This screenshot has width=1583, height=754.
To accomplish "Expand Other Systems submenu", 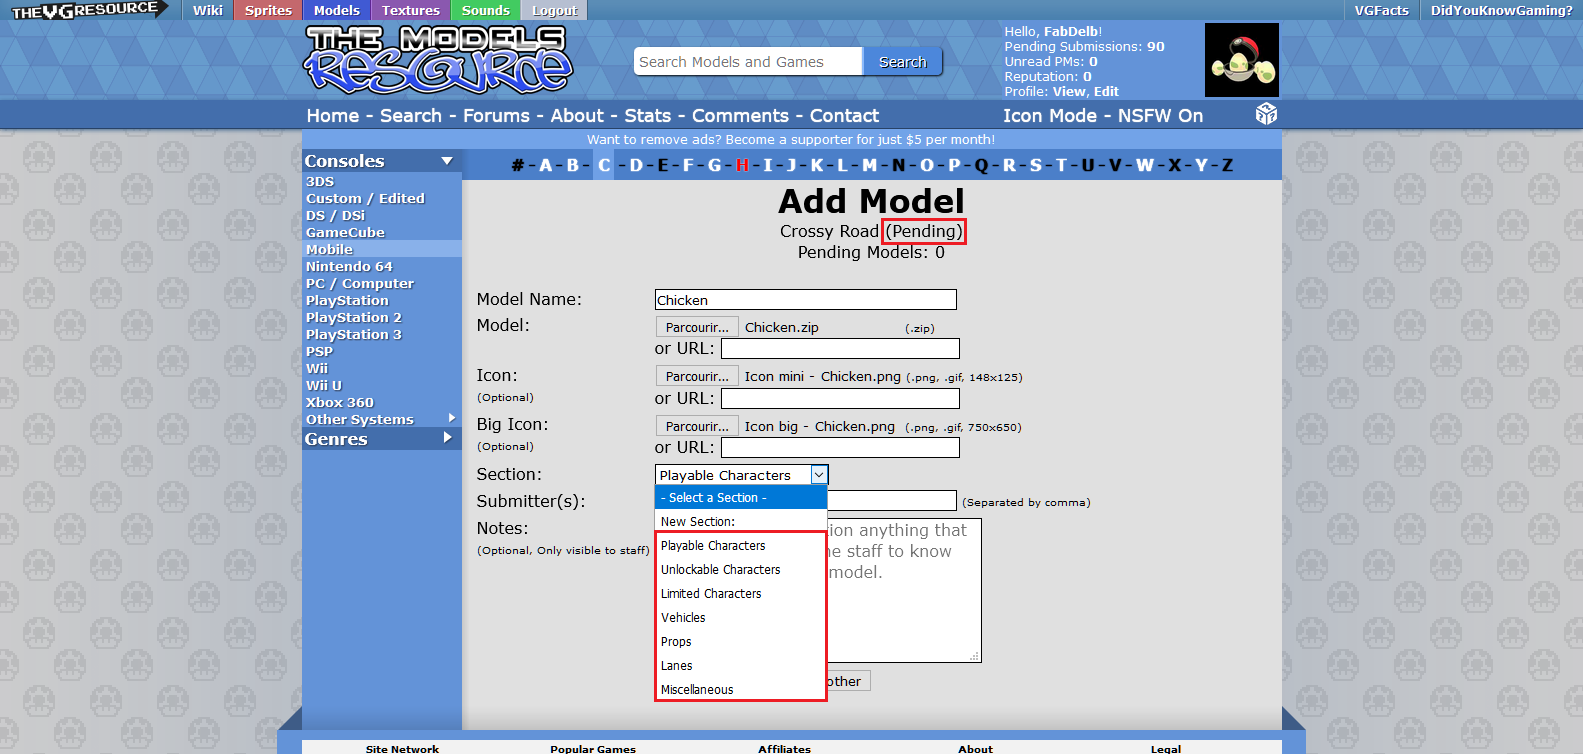I will [452, 419].
